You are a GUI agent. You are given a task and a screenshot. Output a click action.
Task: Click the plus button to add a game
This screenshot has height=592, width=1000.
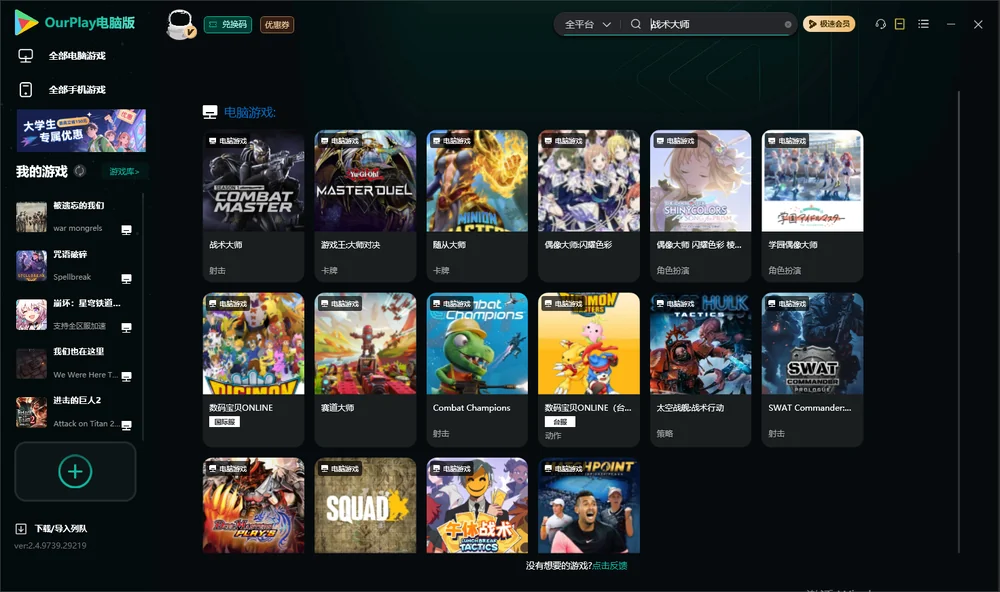tap(75, 471)
